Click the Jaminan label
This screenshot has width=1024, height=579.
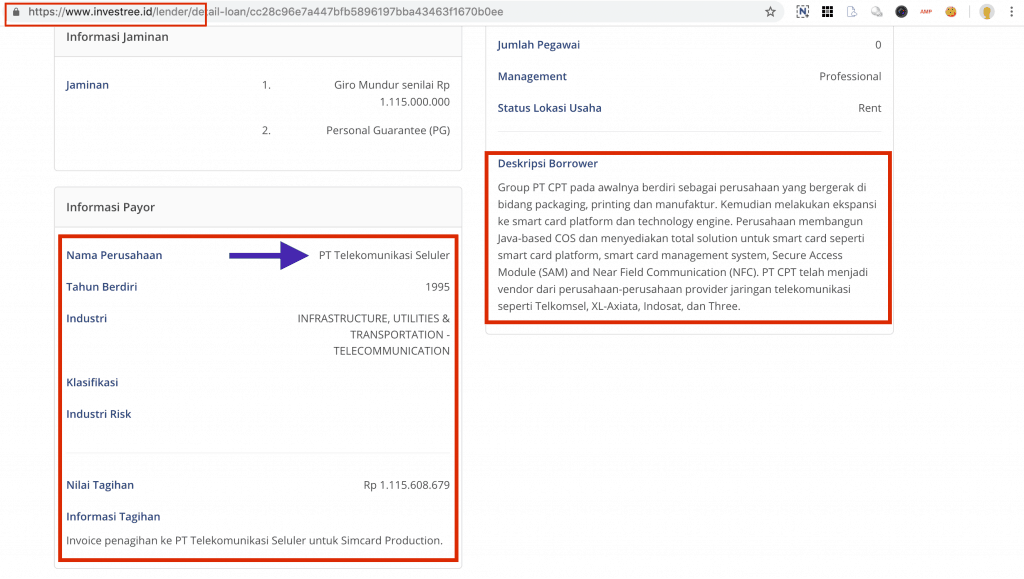[x=87, y=85]
